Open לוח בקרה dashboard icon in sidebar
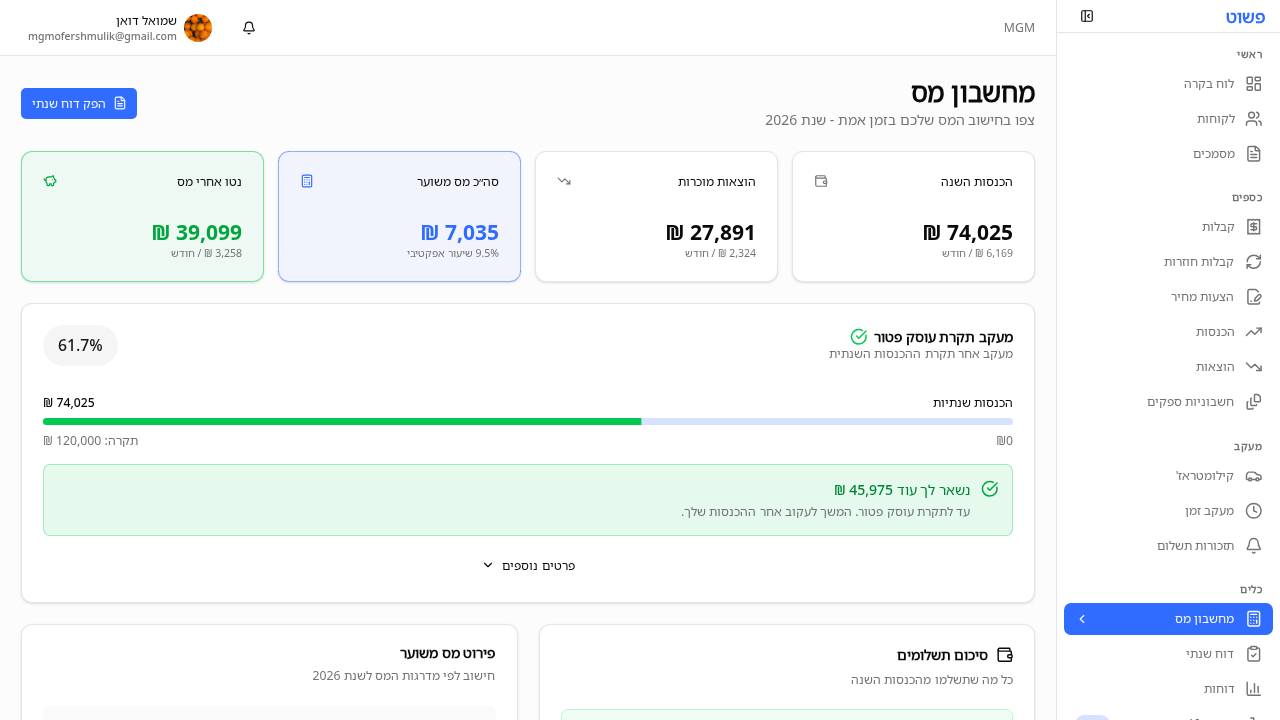1280x720 pixels. 1253,84
